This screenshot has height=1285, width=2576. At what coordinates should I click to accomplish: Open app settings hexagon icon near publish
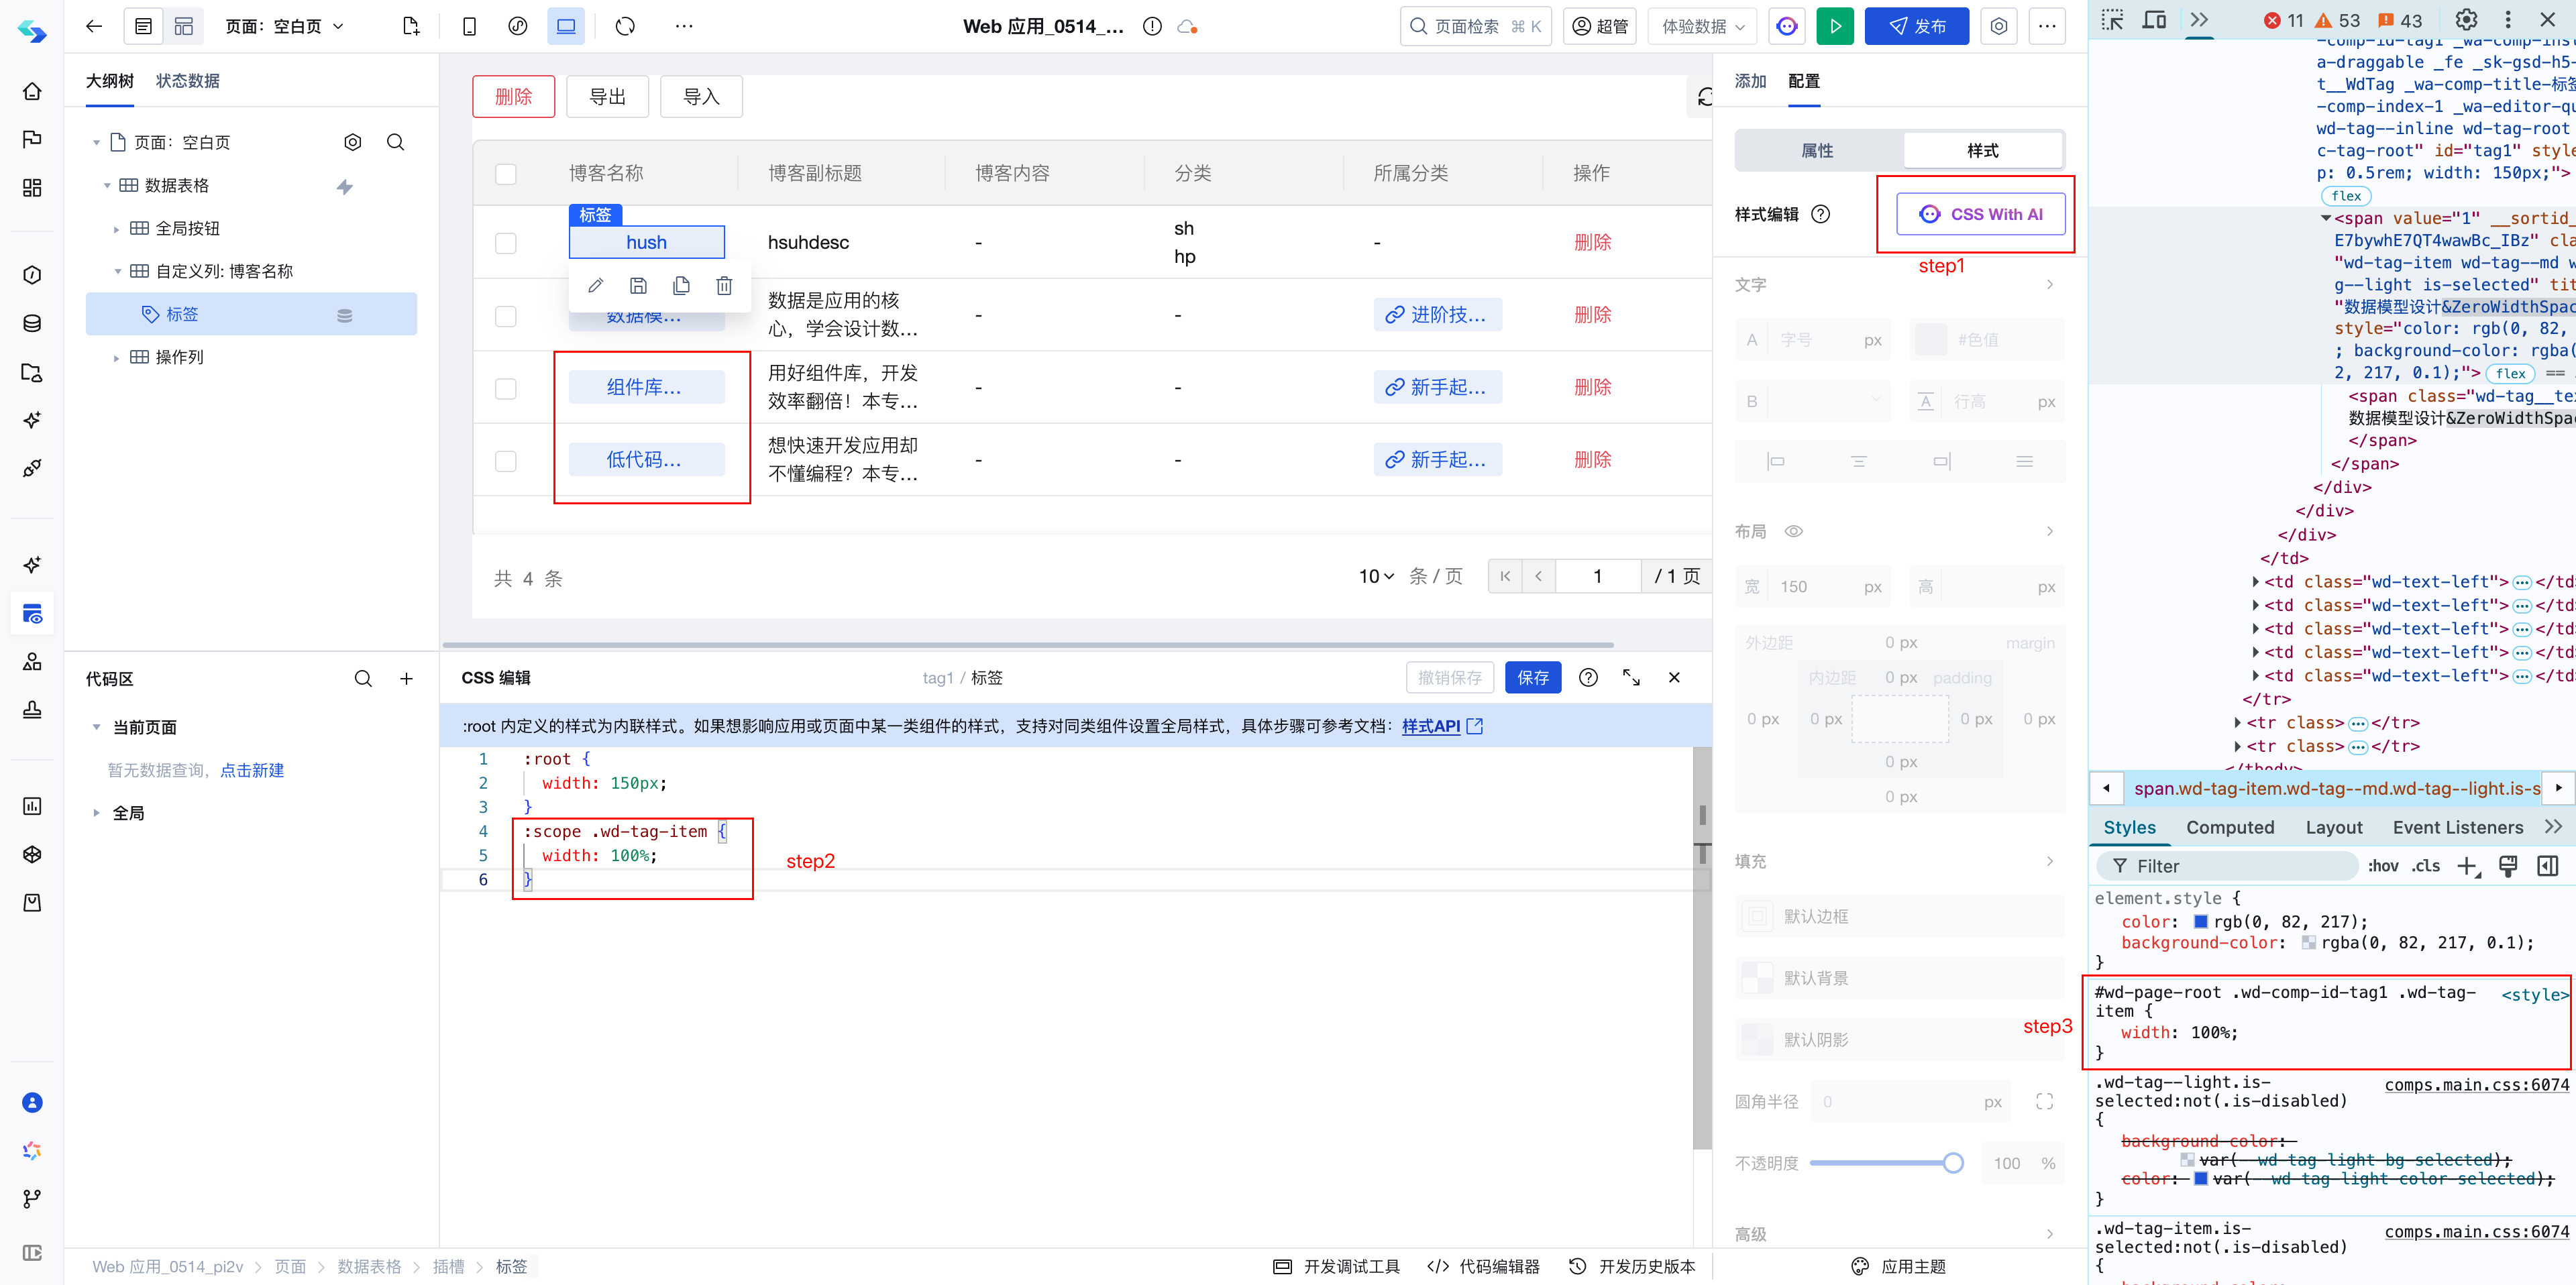point(1998,26)
